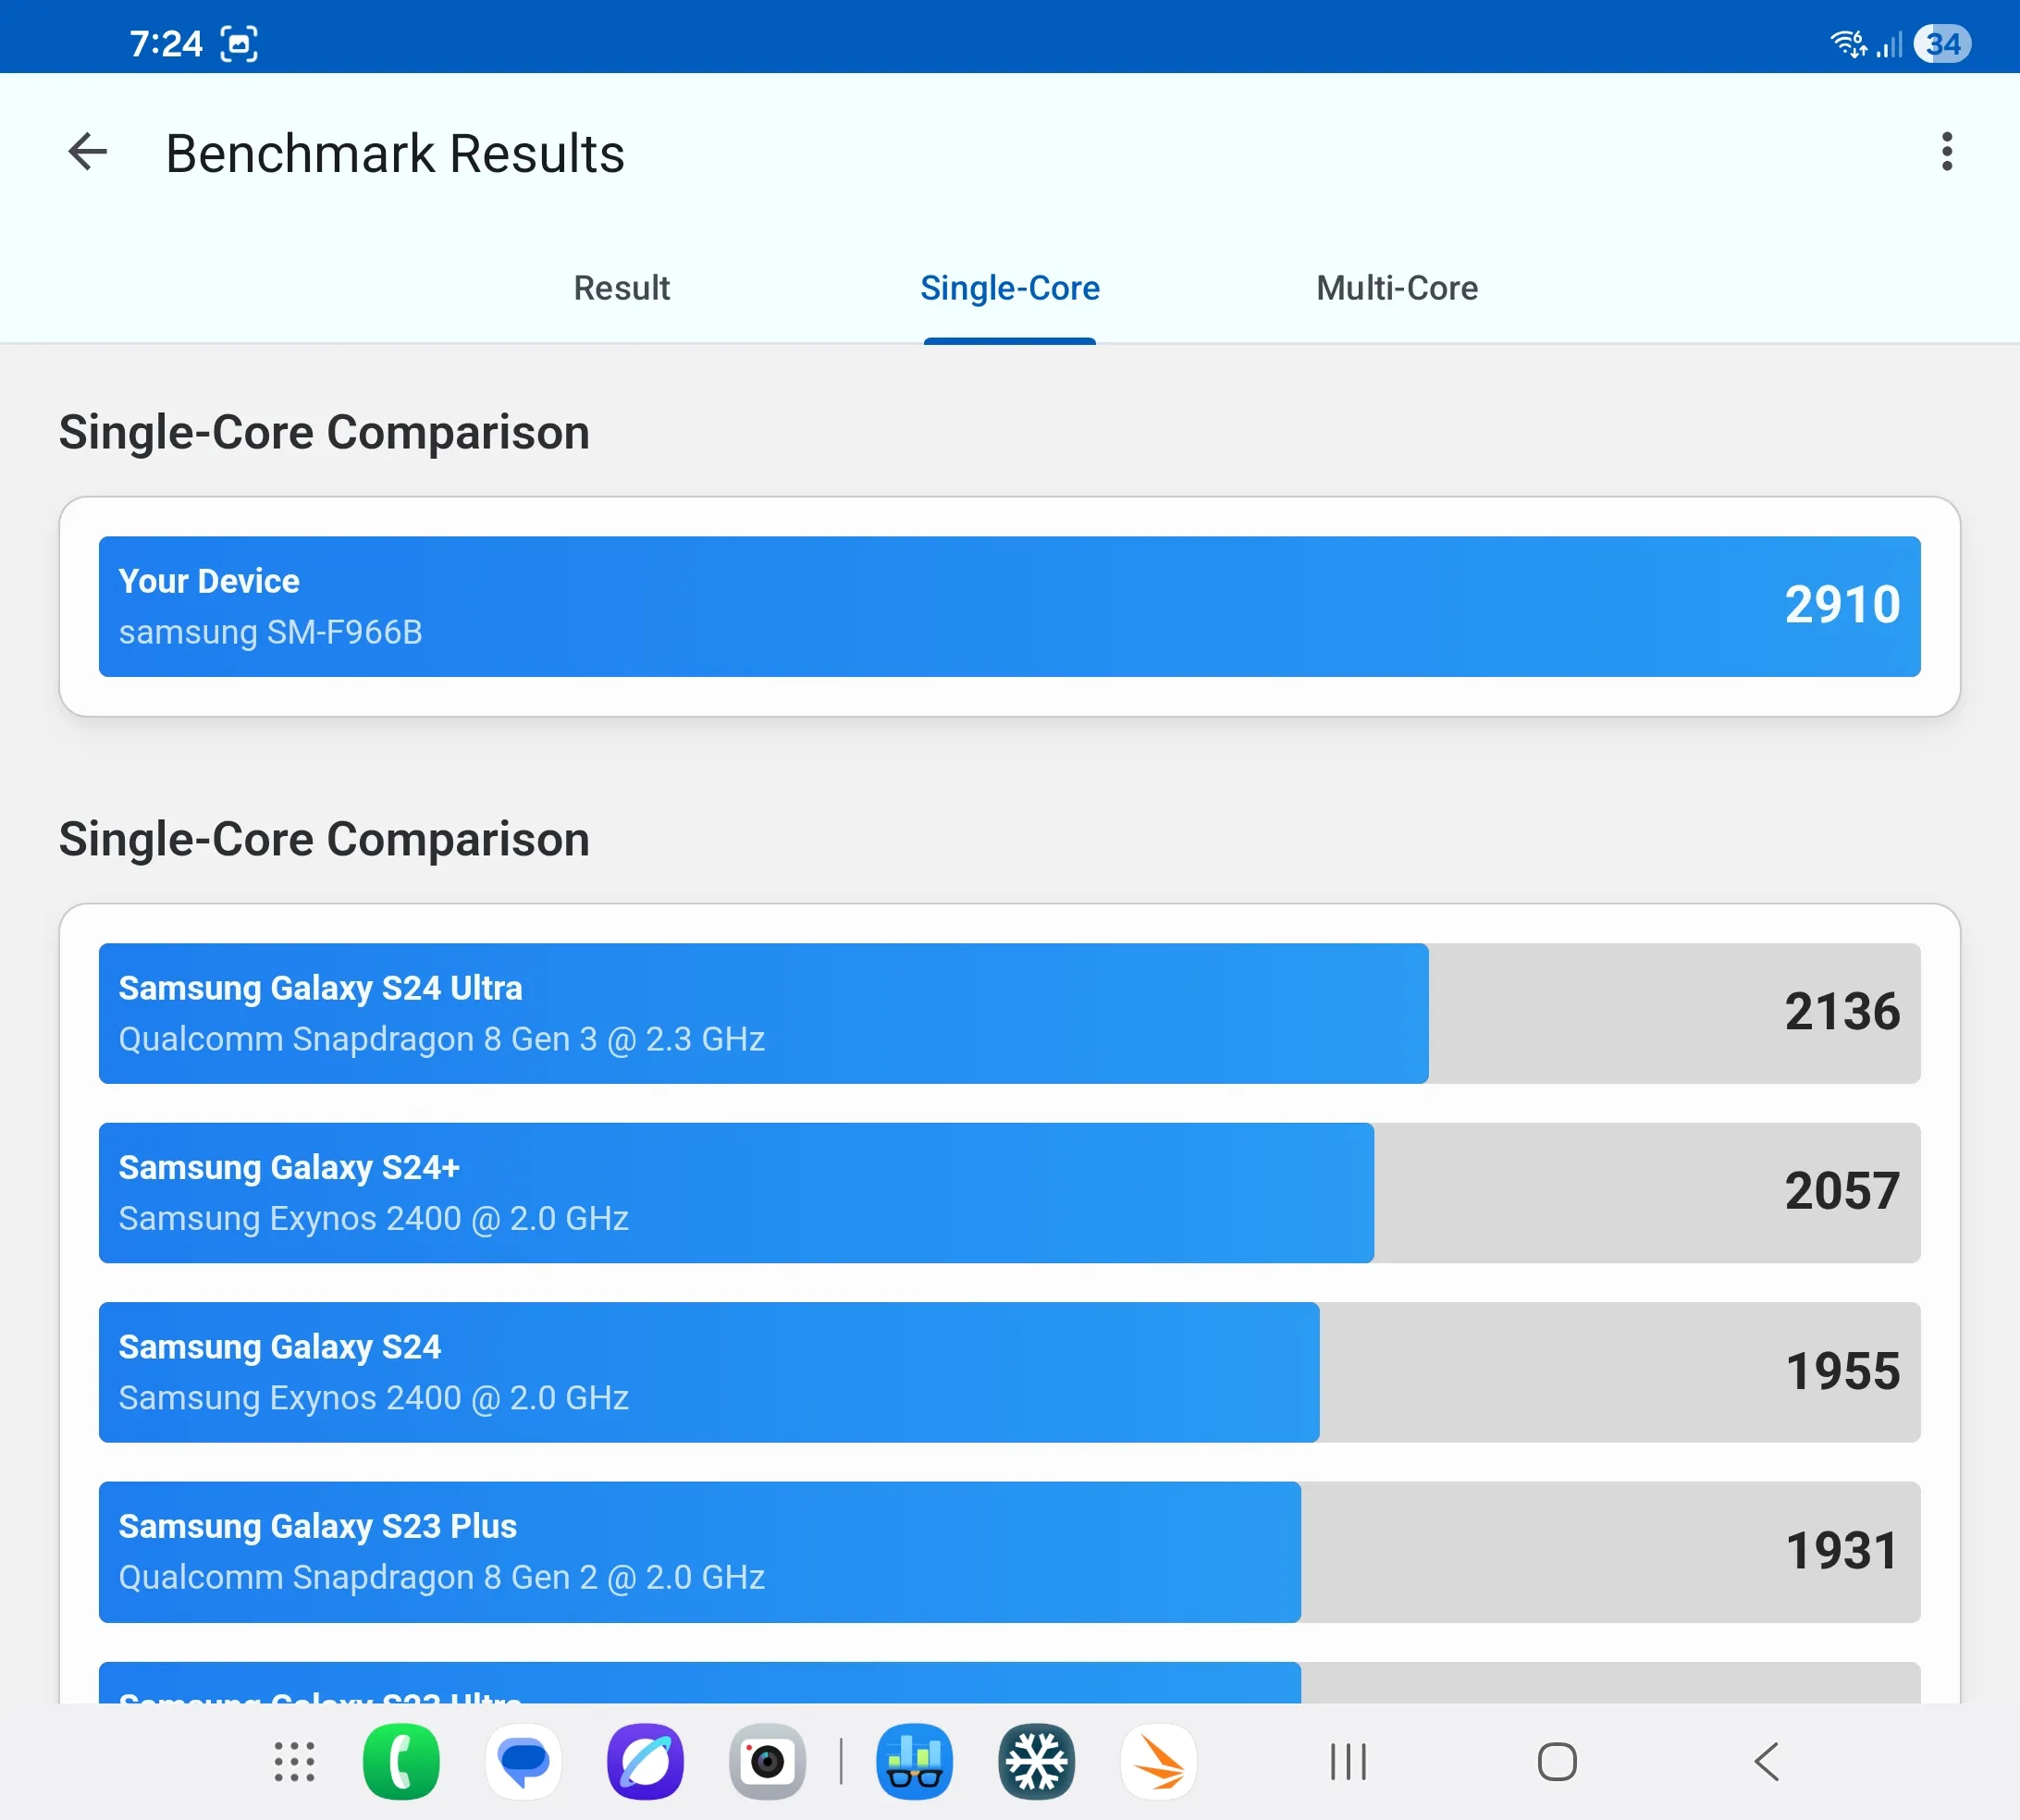This screenshot has width=2020, height=1820.
Task: Tap the screen recorder status icon
Action: pyautogui.click(x=239, y=44)
